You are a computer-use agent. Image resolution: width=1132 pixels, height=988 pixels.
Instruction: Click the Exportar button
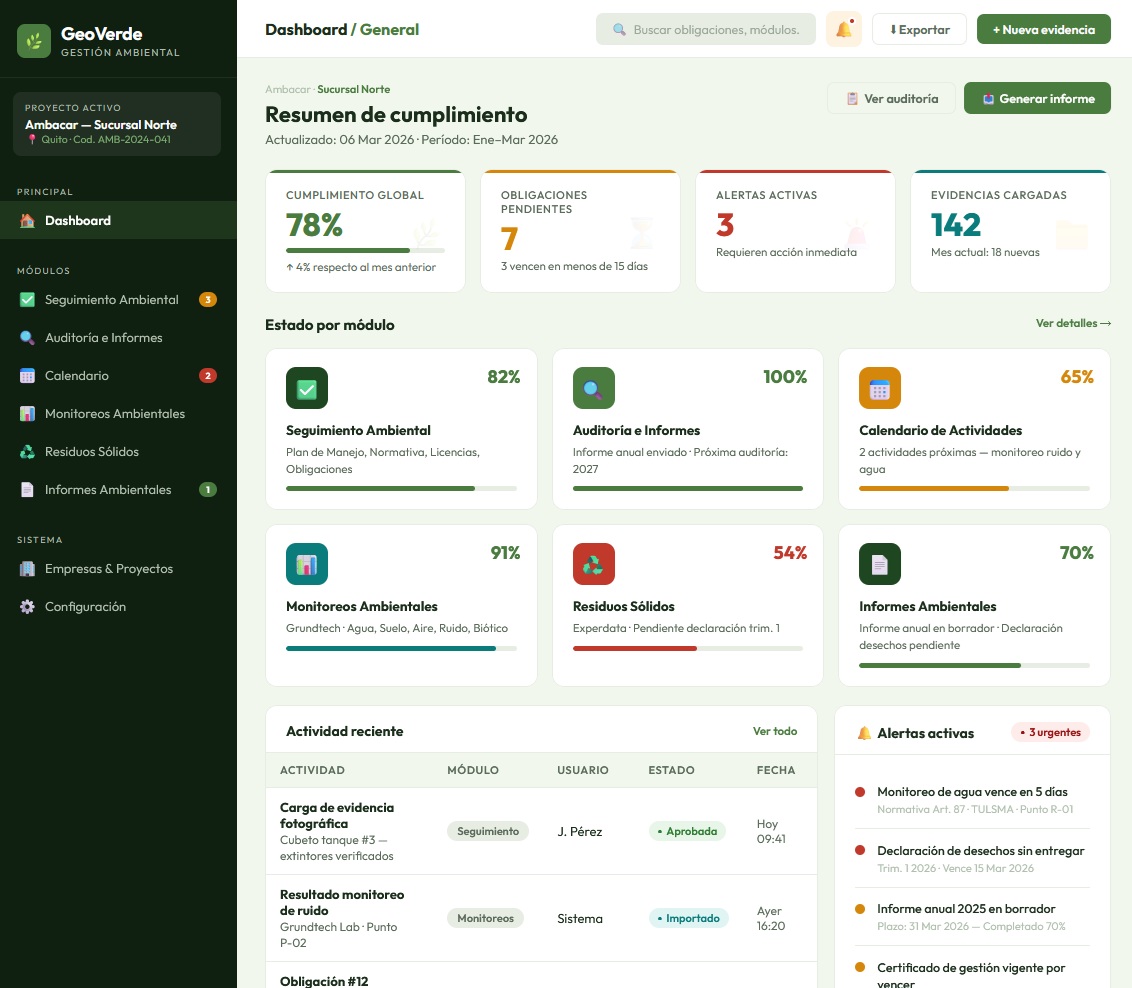point(919,30)
